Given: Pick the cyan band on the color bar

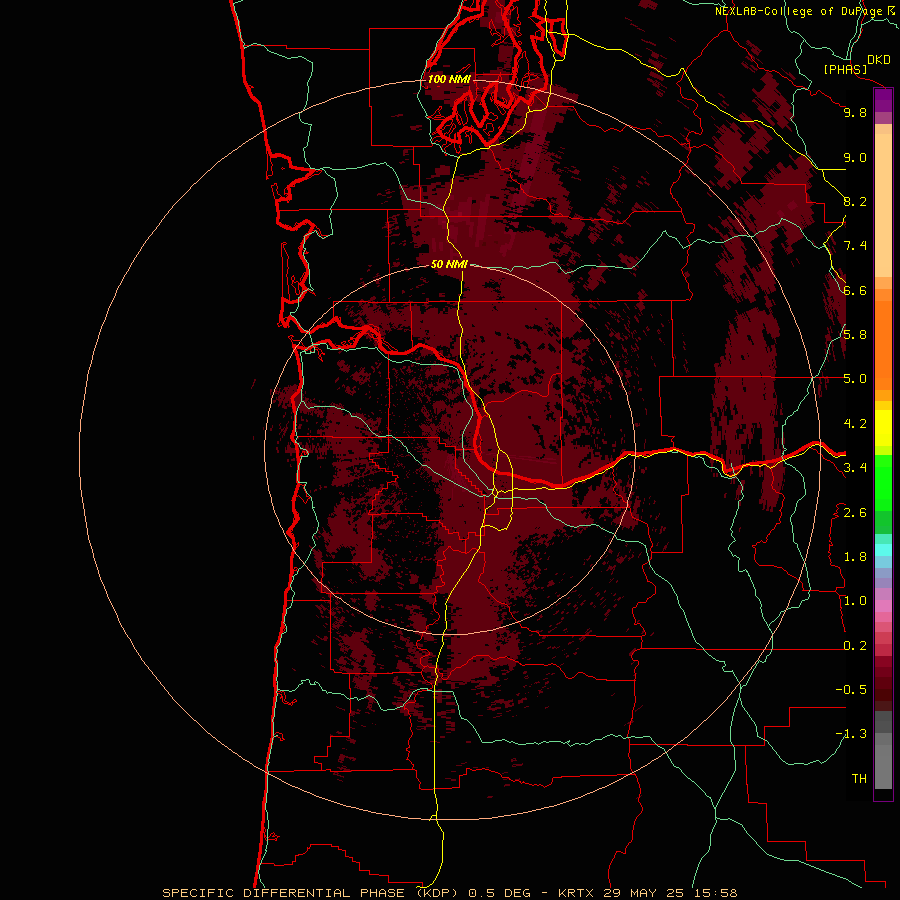Looking at the screenshot, I should 883,550.
